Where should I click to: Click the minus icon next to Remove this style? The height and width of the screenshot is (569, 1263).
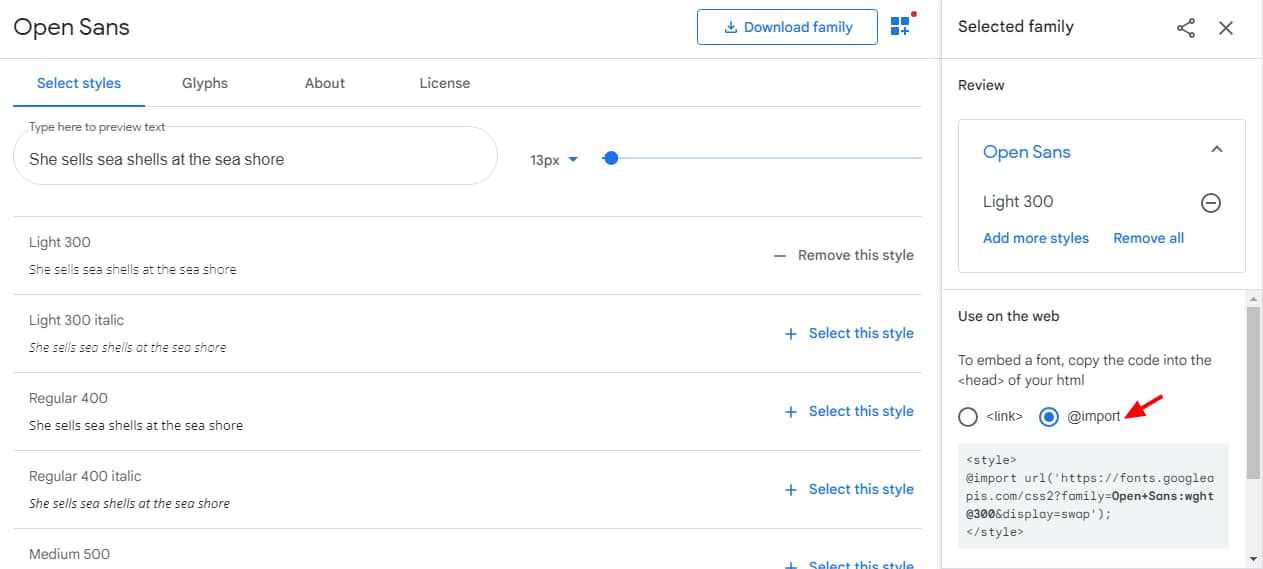pos(780,256)
